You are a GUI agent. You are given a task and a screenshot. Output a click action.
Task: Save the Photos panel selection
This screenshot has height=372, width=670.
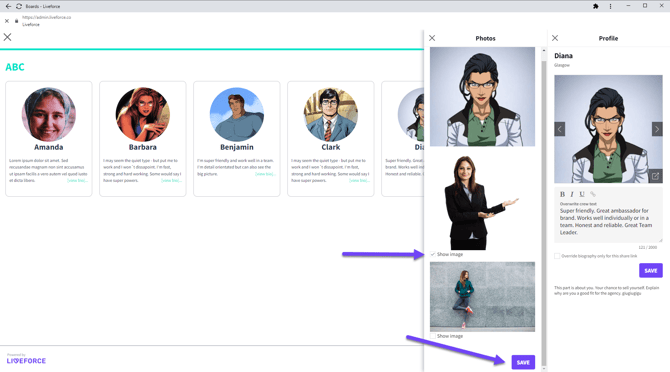point(523,362)
